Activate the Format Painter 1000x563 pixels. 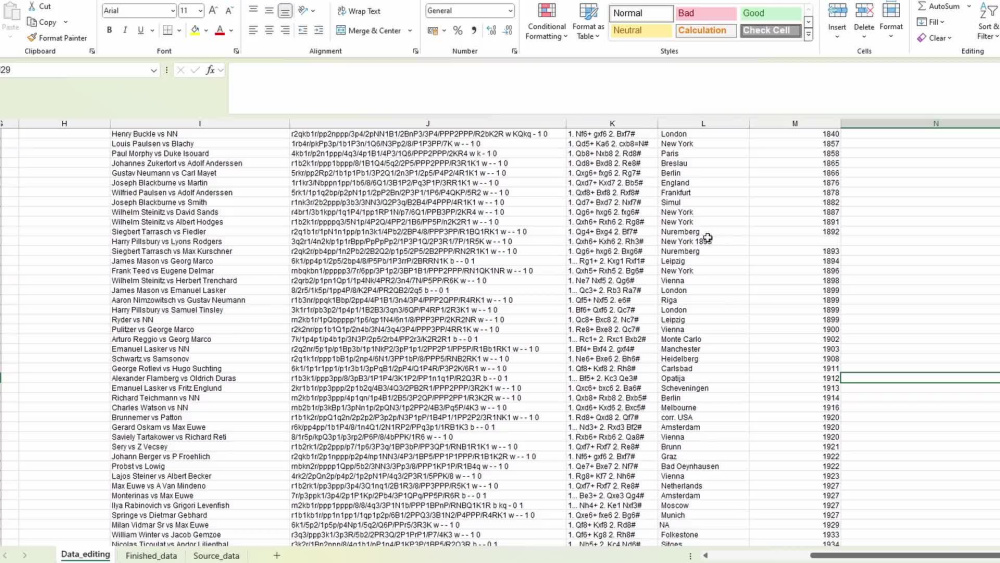[57, 38]
